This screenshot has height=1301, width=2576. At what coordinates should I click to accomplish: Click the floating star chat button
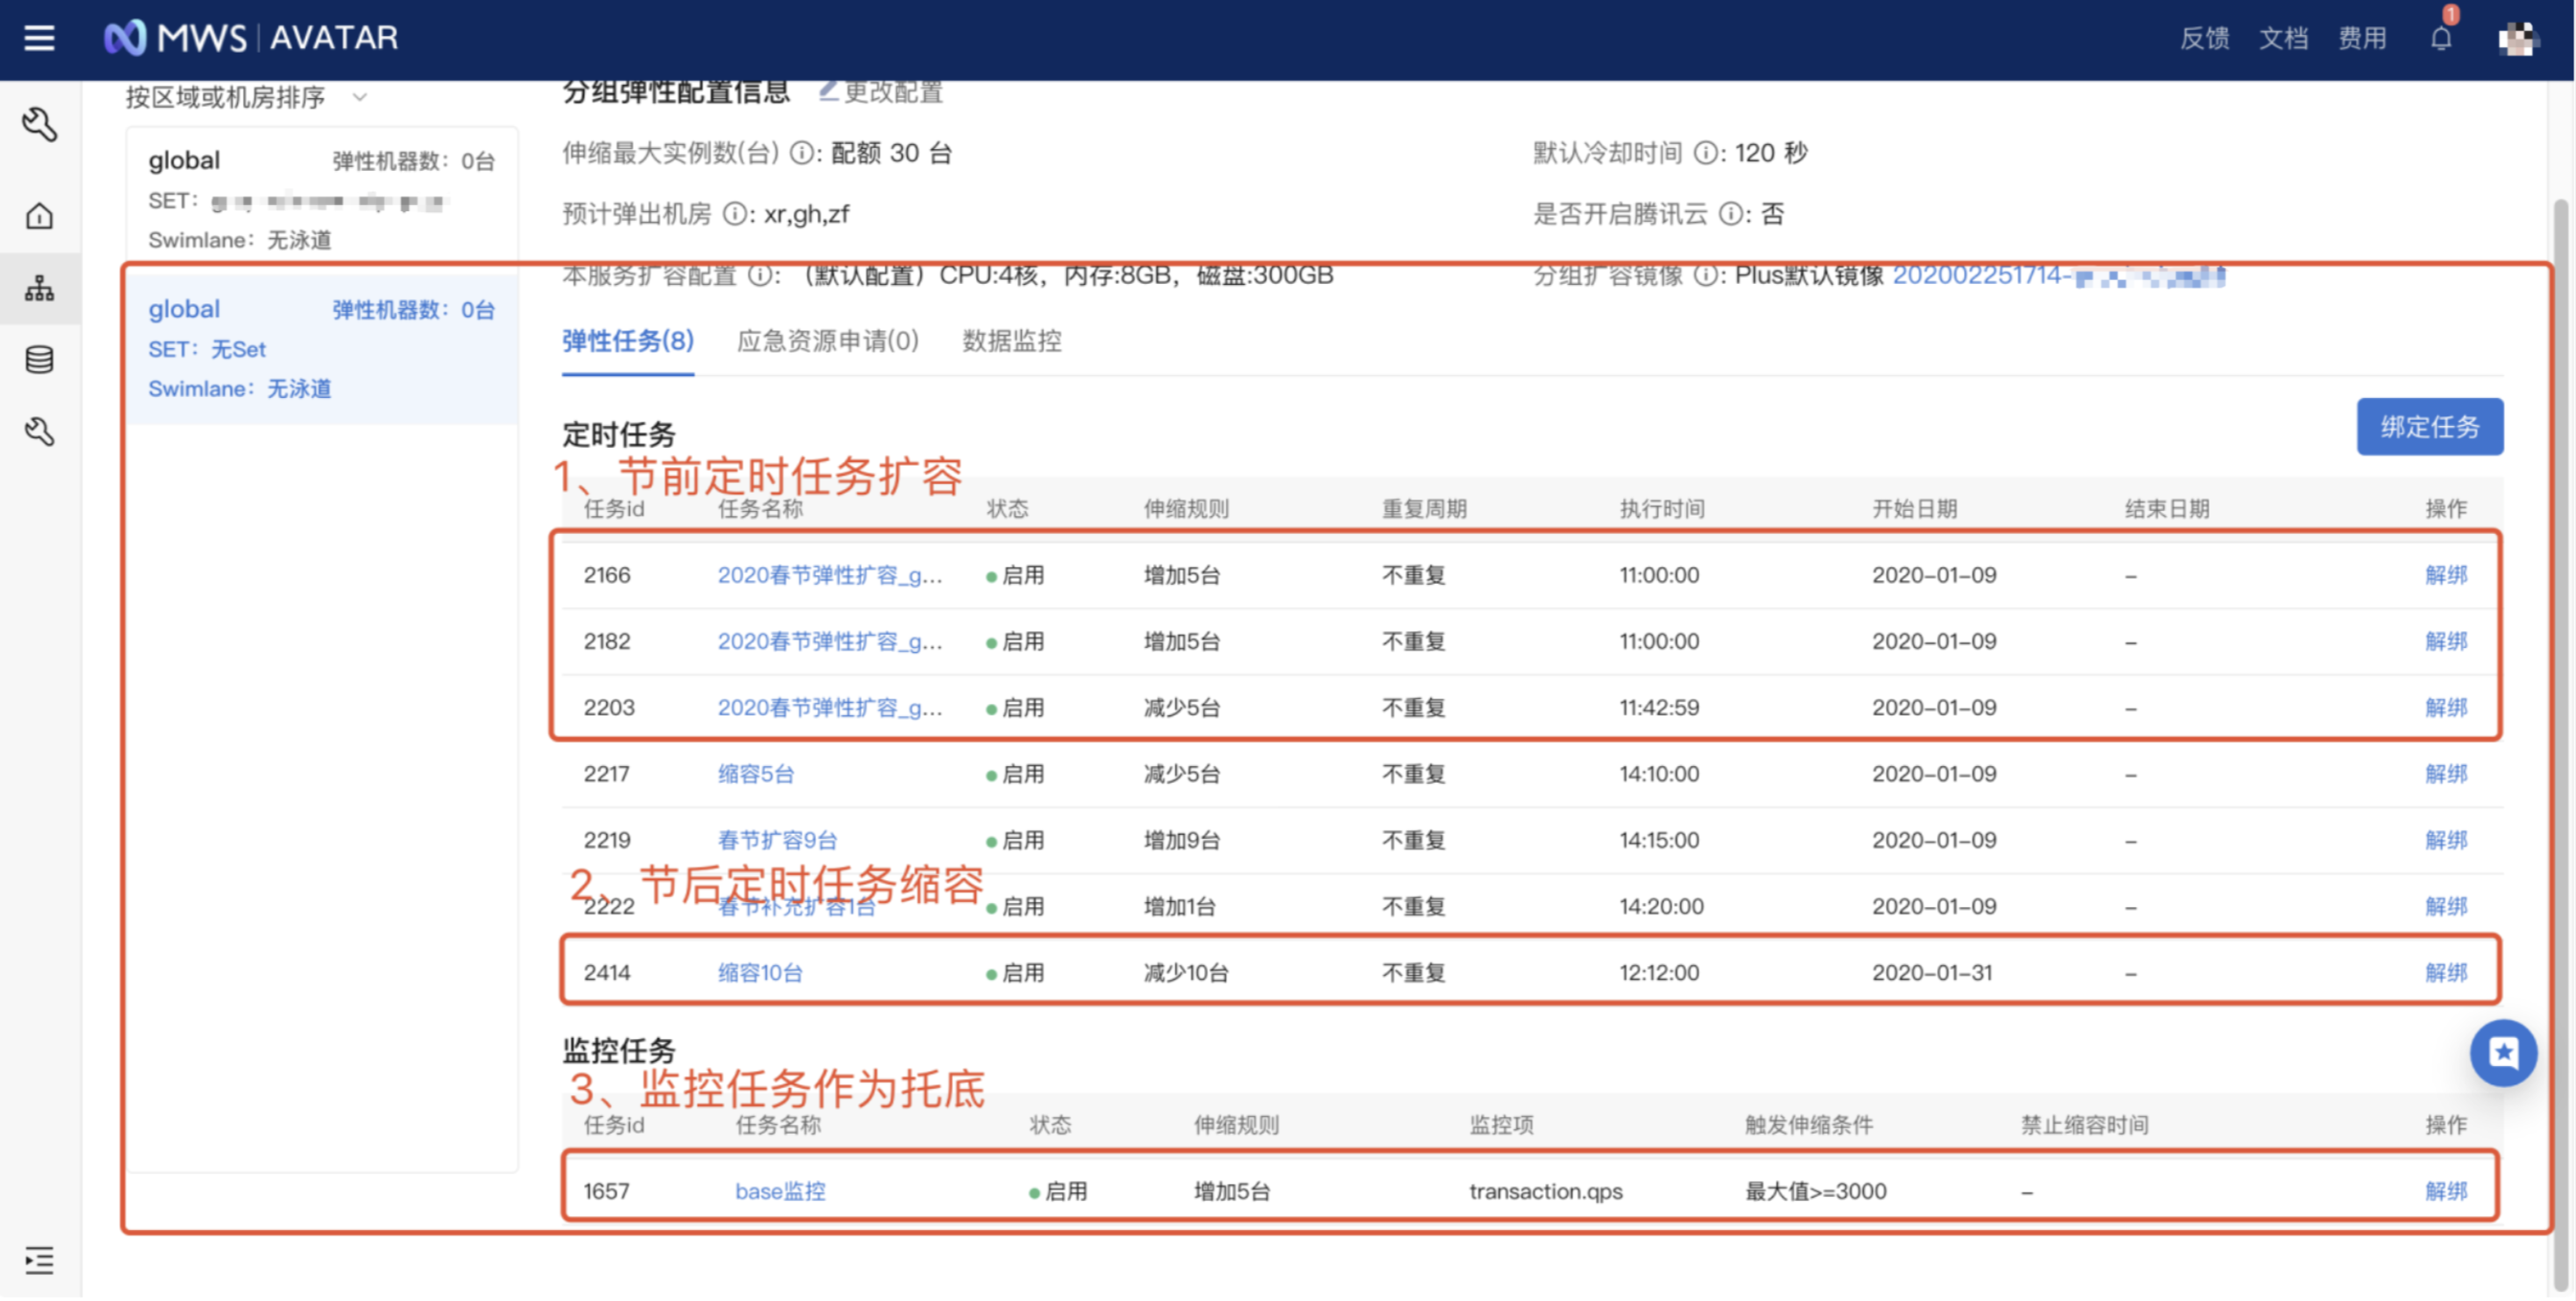click(2503, 1053)
